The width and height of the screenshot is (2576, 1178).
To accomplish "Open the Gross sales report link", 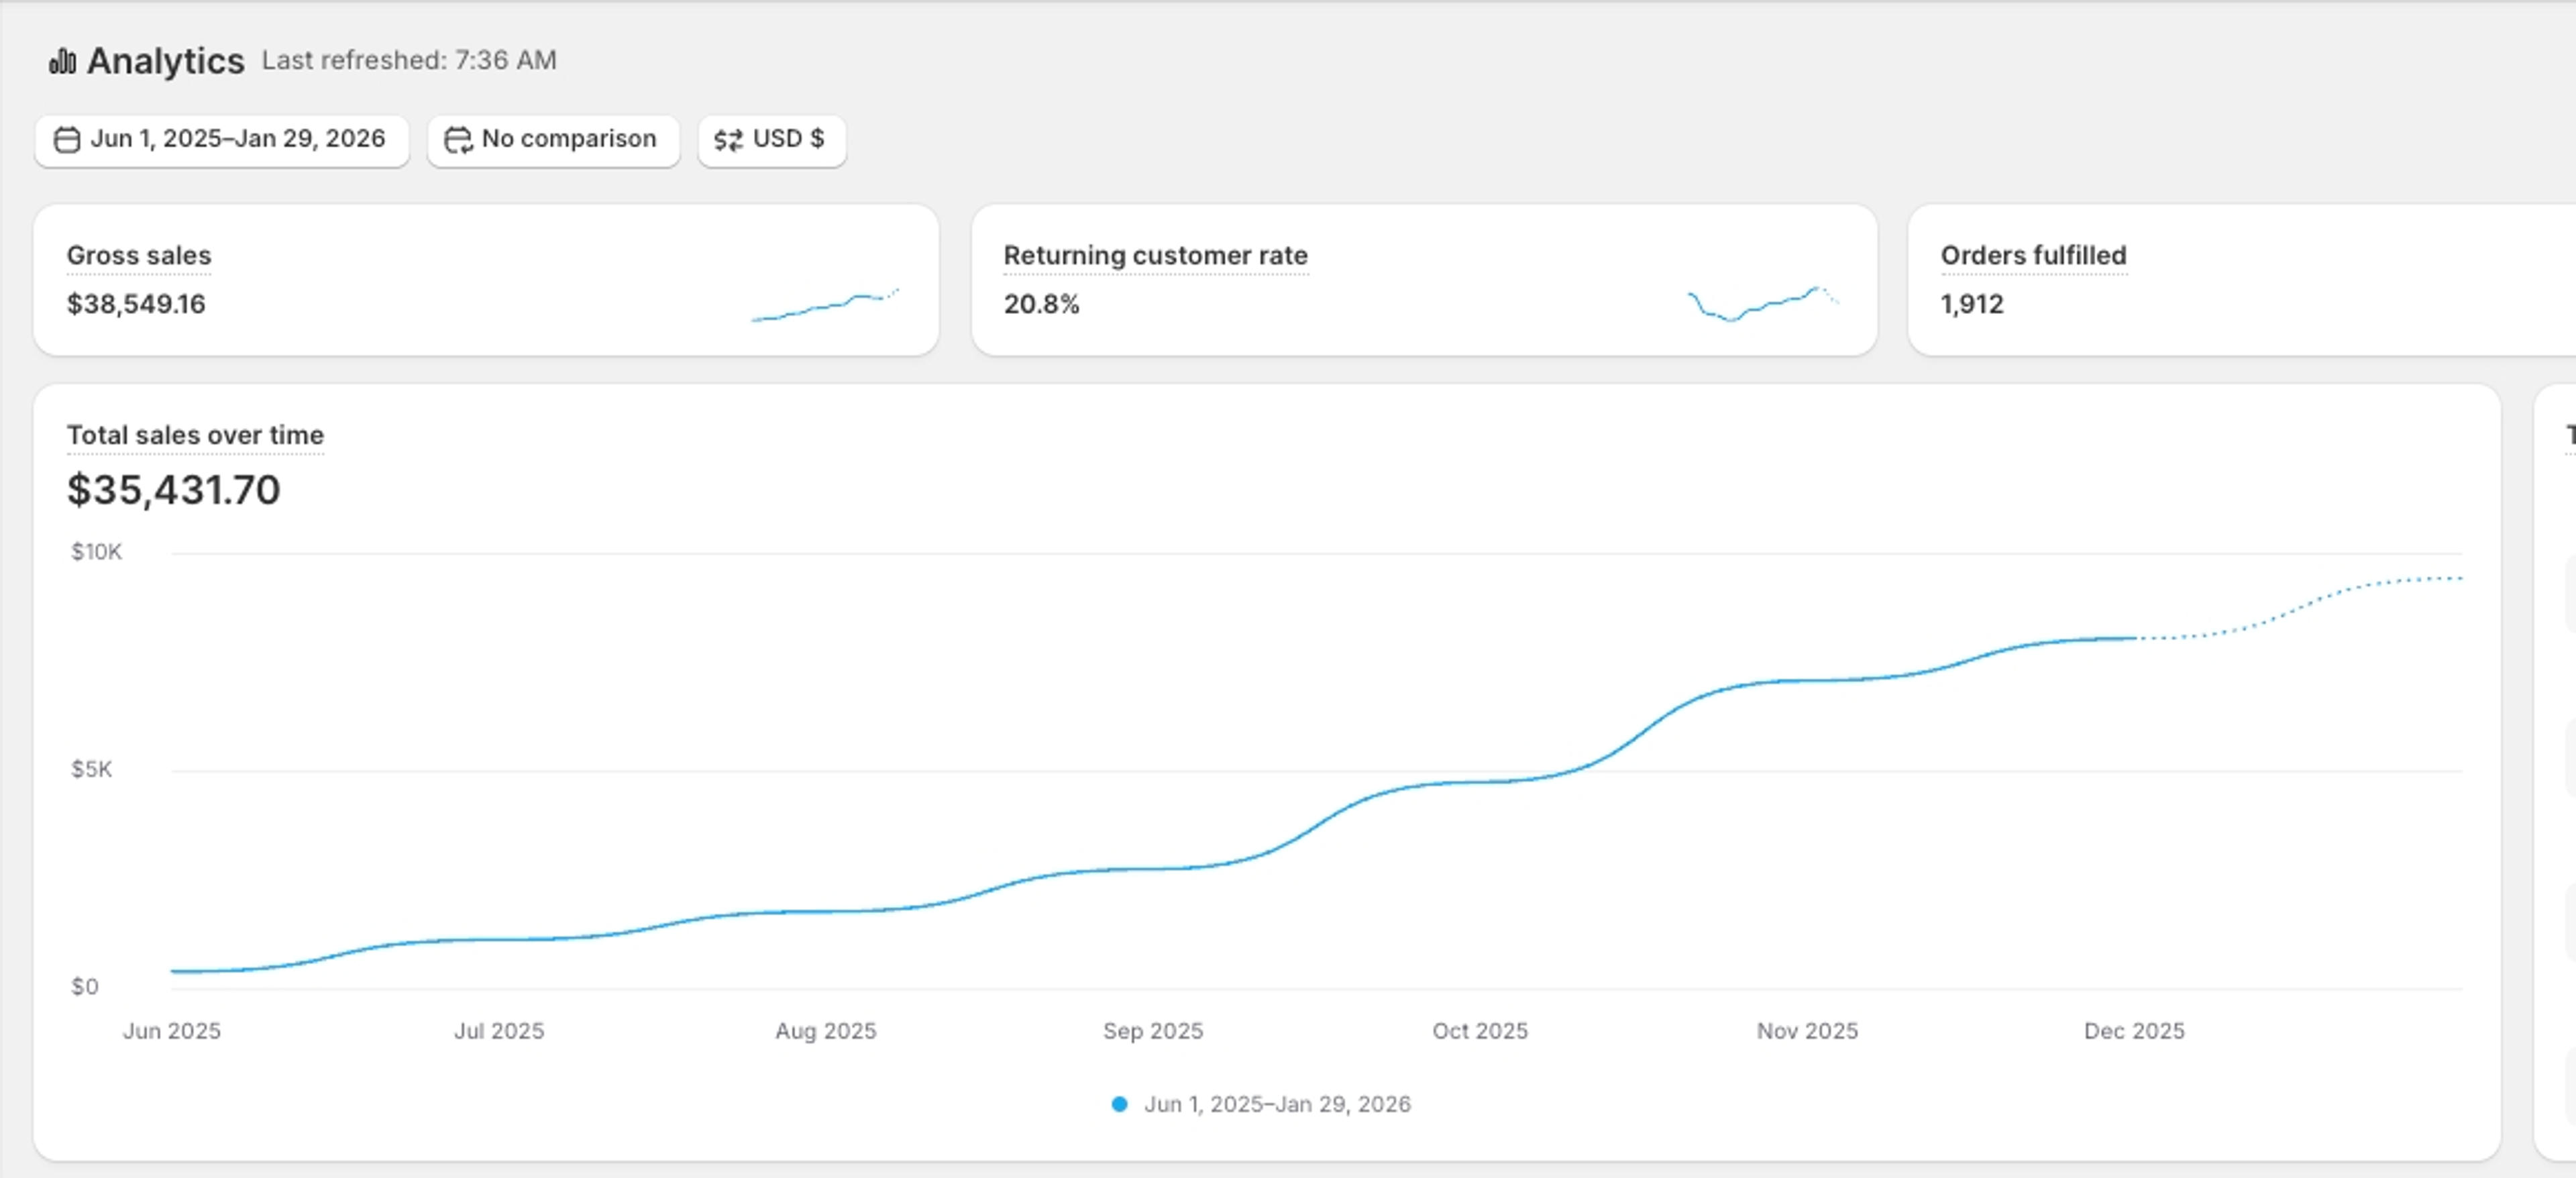I will 139,256.
